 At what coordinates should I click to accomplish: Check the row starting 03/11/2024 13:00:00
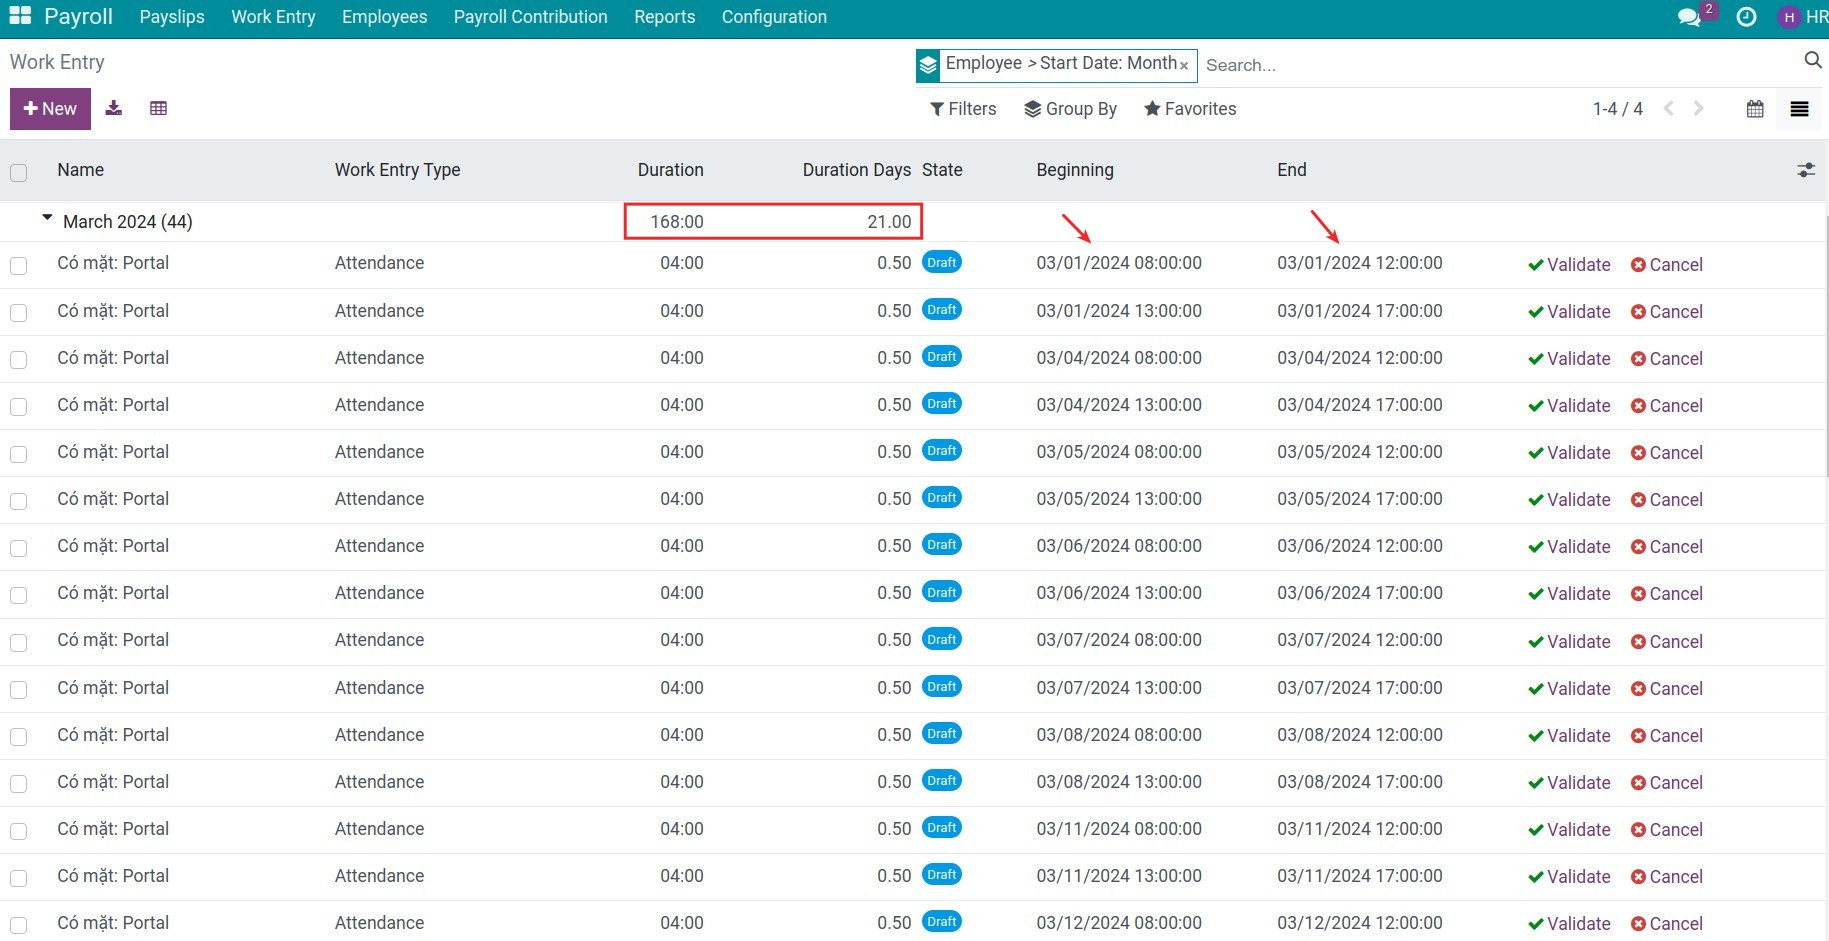tap(18, 878)
